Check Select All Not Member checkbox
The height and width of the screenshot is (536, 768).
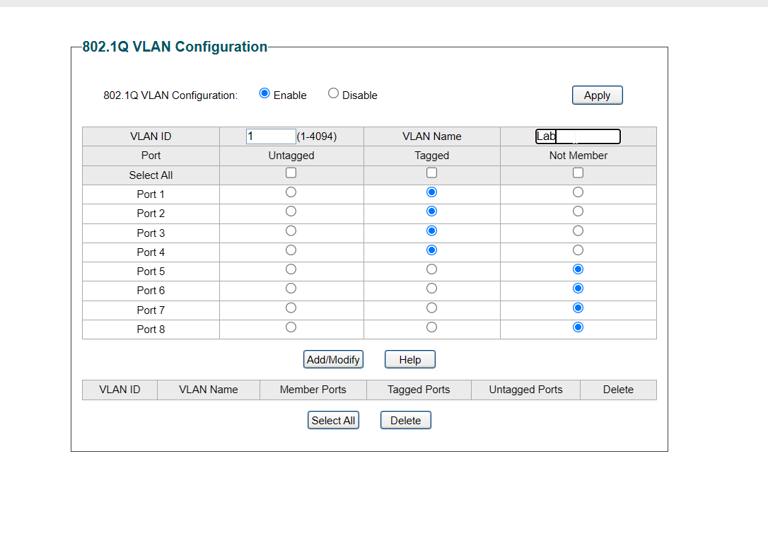tap(578, 173)
